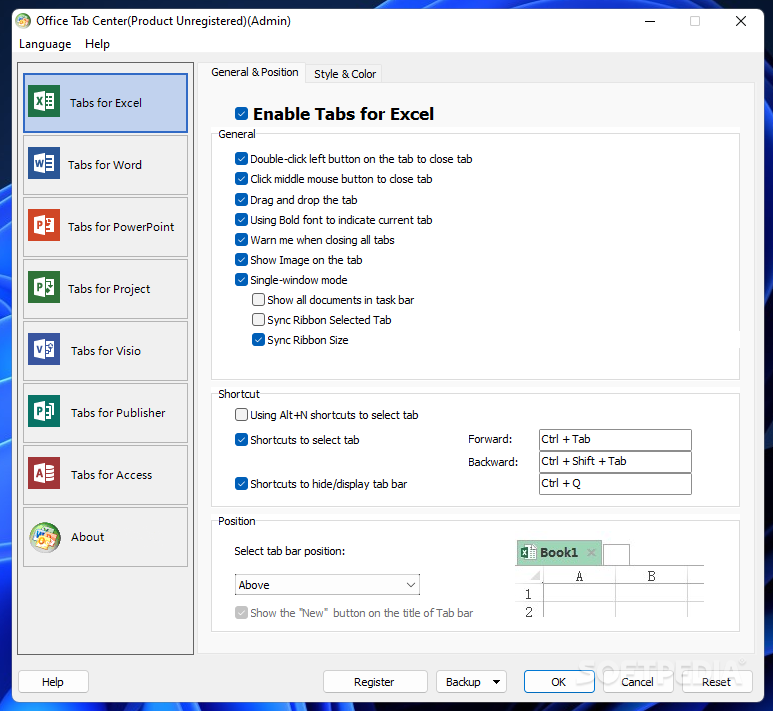Click the Office Tab Center title bar icon
The image size is (773, 711).
tap(23, 21)
